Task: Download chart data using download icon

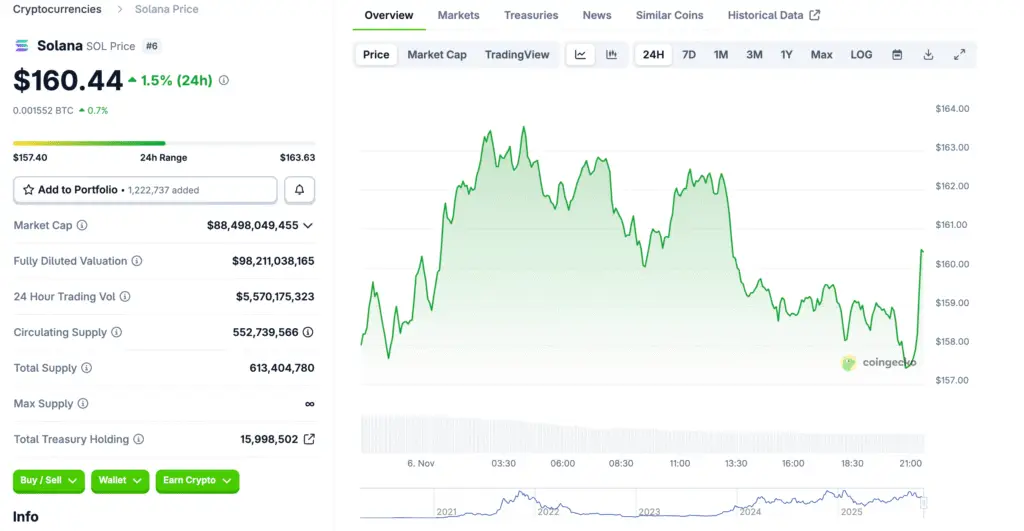Action: tap(928, 54)
